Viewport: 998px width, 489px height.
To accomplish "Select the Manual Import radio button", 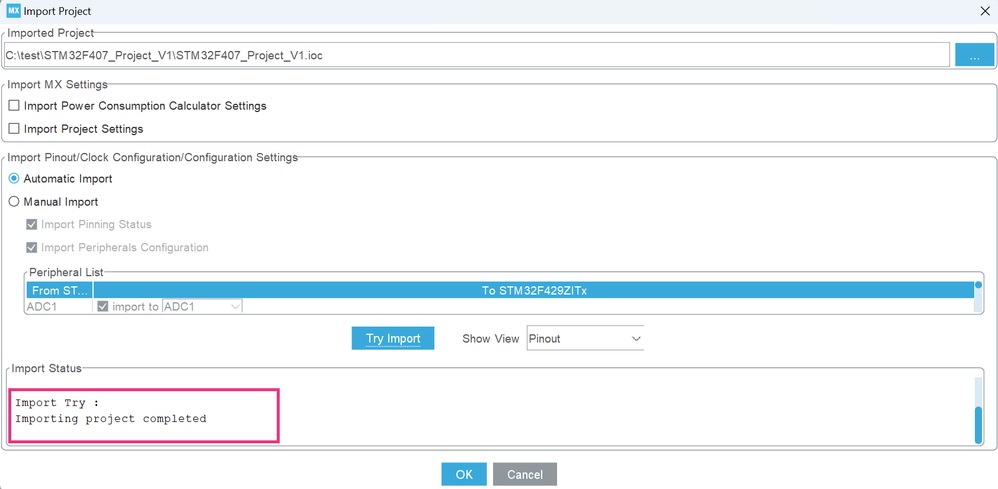I will pos(14,202).
